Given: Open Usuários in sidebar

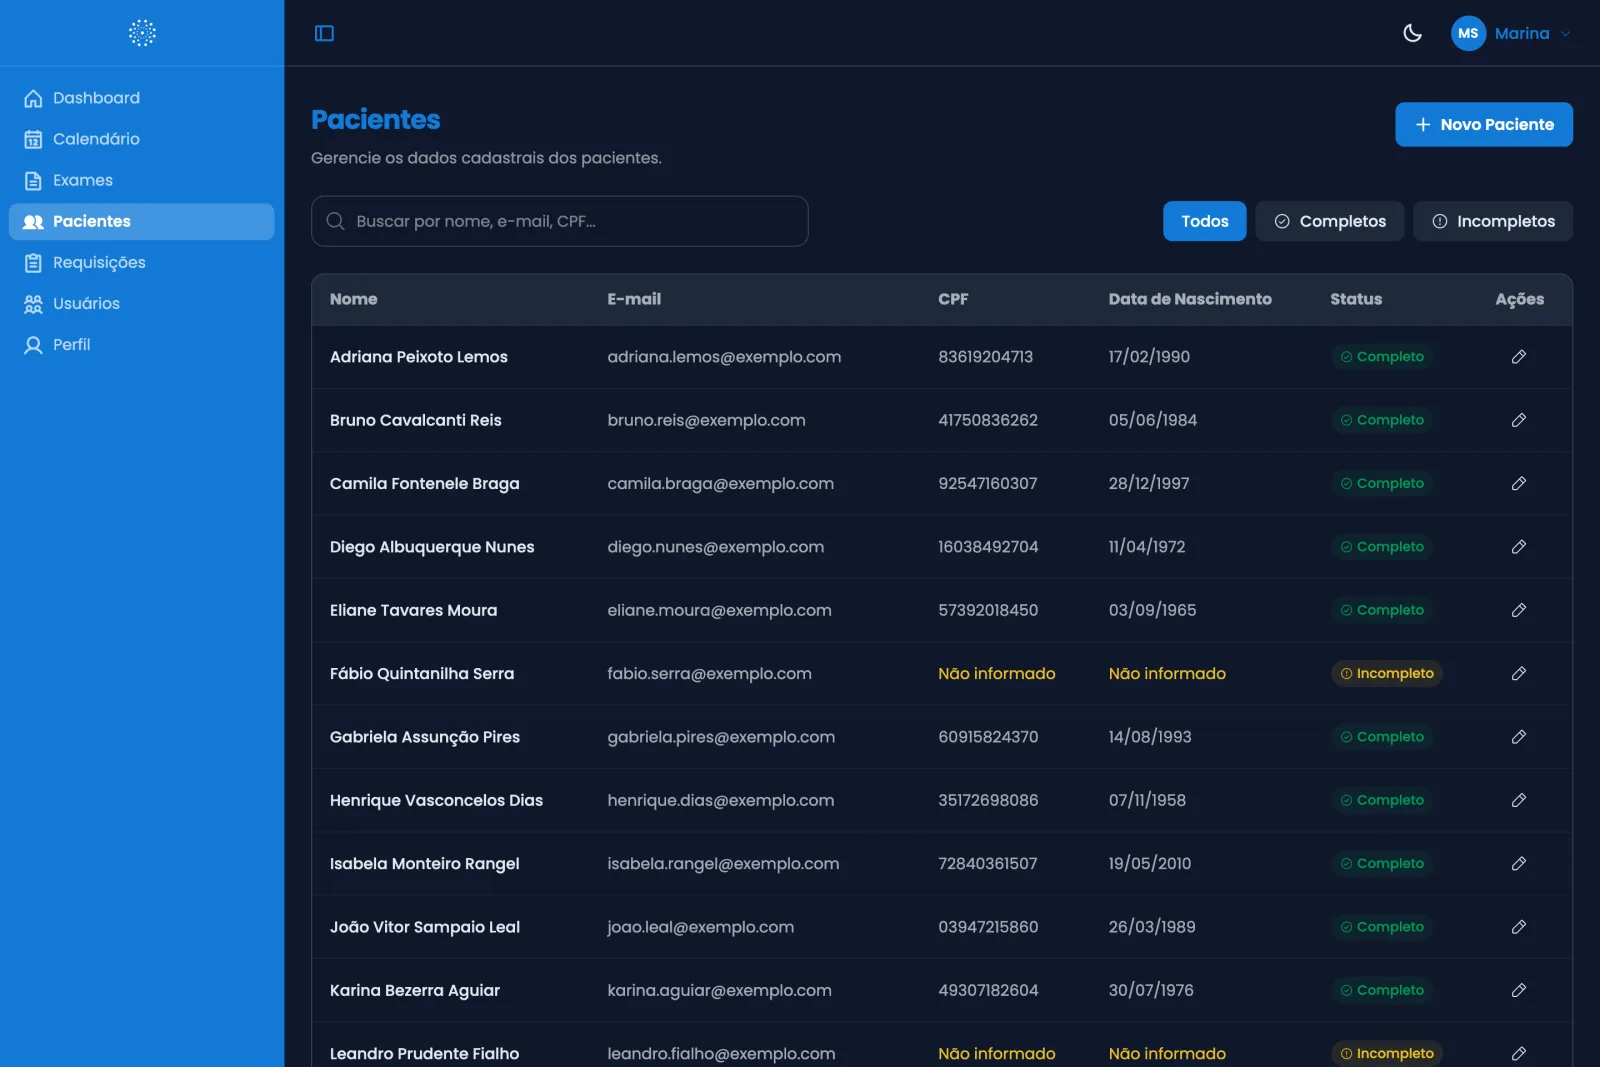Looking at the screenshot, I should click(142, 303).
